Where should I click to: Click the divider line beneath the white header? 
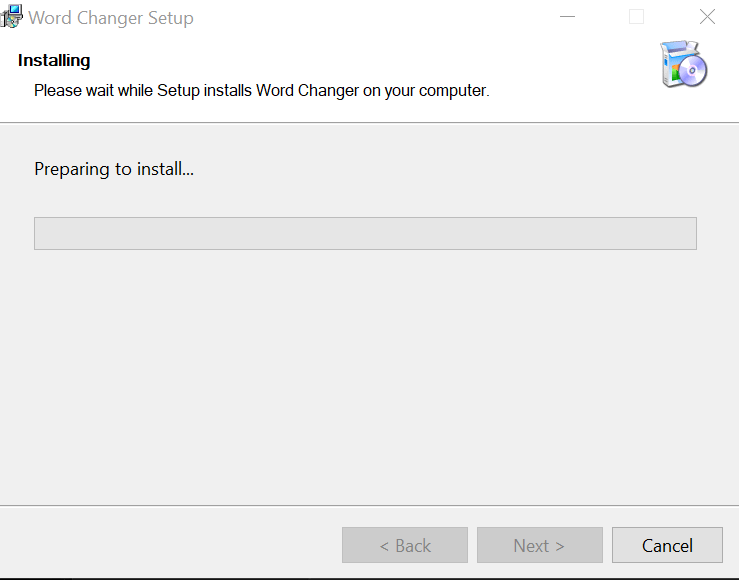tap(369, 123)
